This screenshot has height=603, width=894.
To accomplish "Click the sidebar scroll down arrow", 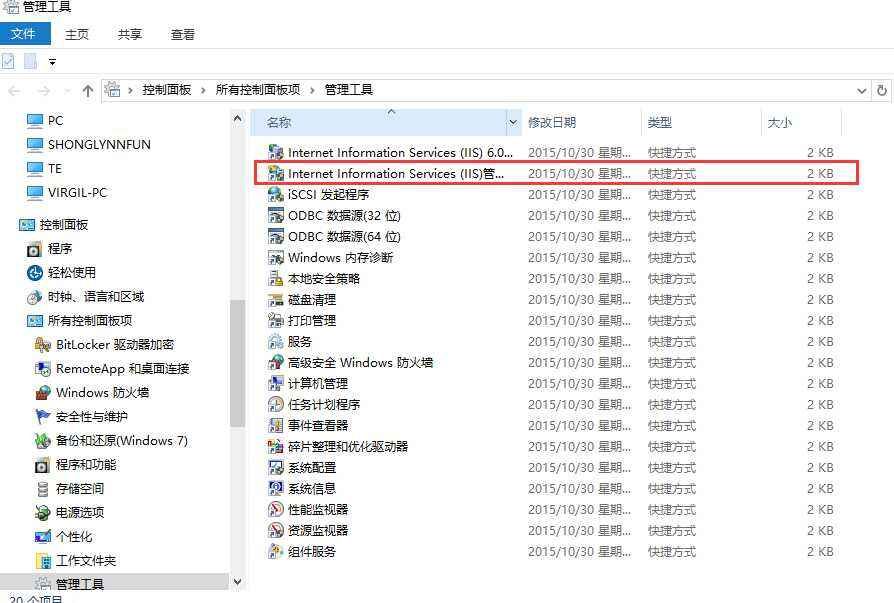I will point(238,582).
